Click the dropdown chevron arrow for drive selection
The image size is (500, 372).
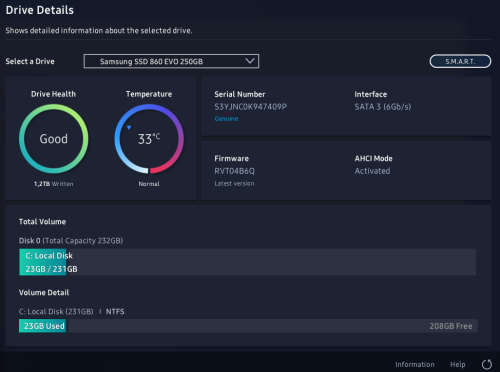(250, 61)
